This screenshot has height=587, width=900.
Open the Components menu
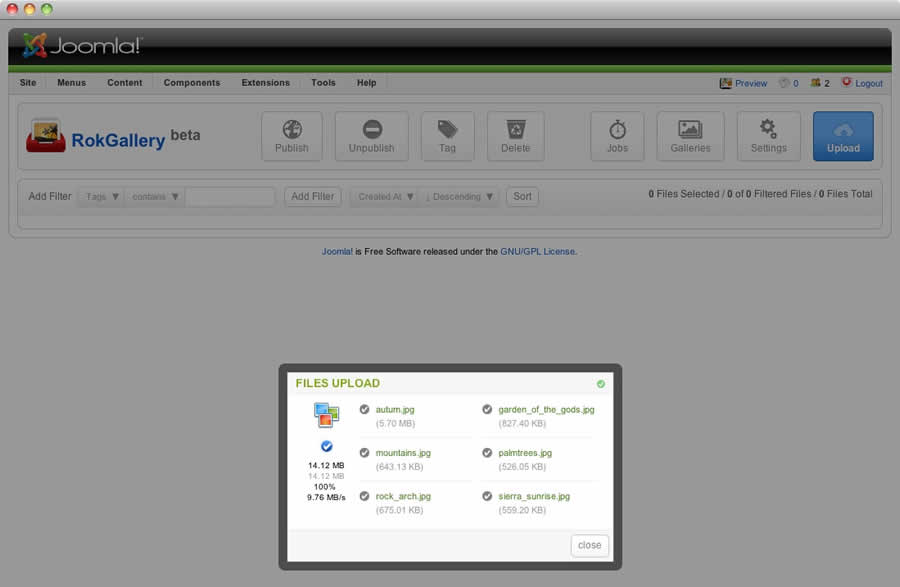[x=192, y=83]
